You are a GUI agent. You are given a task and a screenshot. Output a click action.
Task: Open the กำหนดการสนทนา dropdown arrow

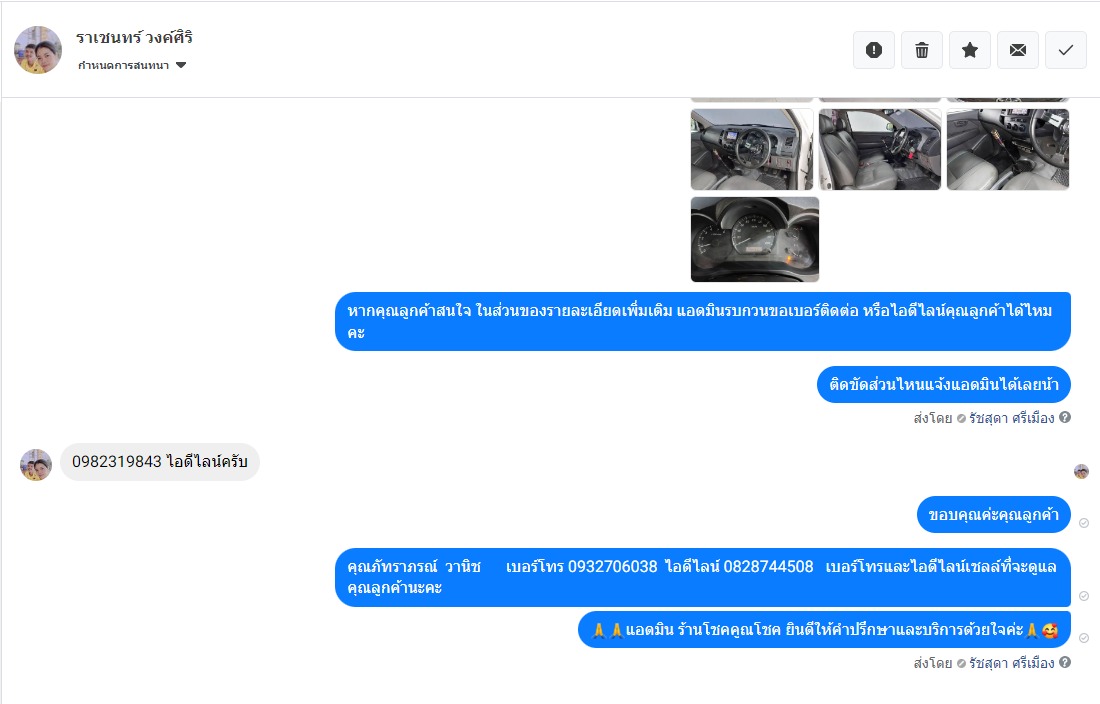[x=181, y=65]
